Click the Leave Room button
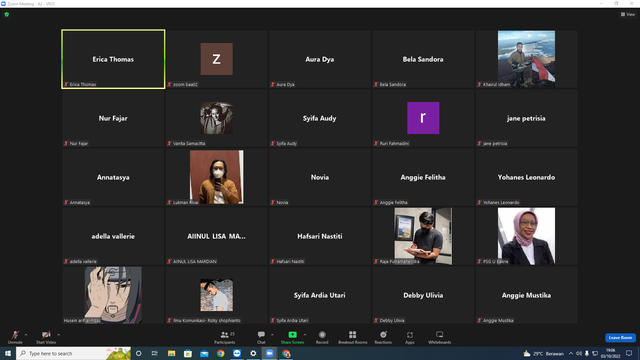Viewport: 640px width, 360px height. point(620,338)
